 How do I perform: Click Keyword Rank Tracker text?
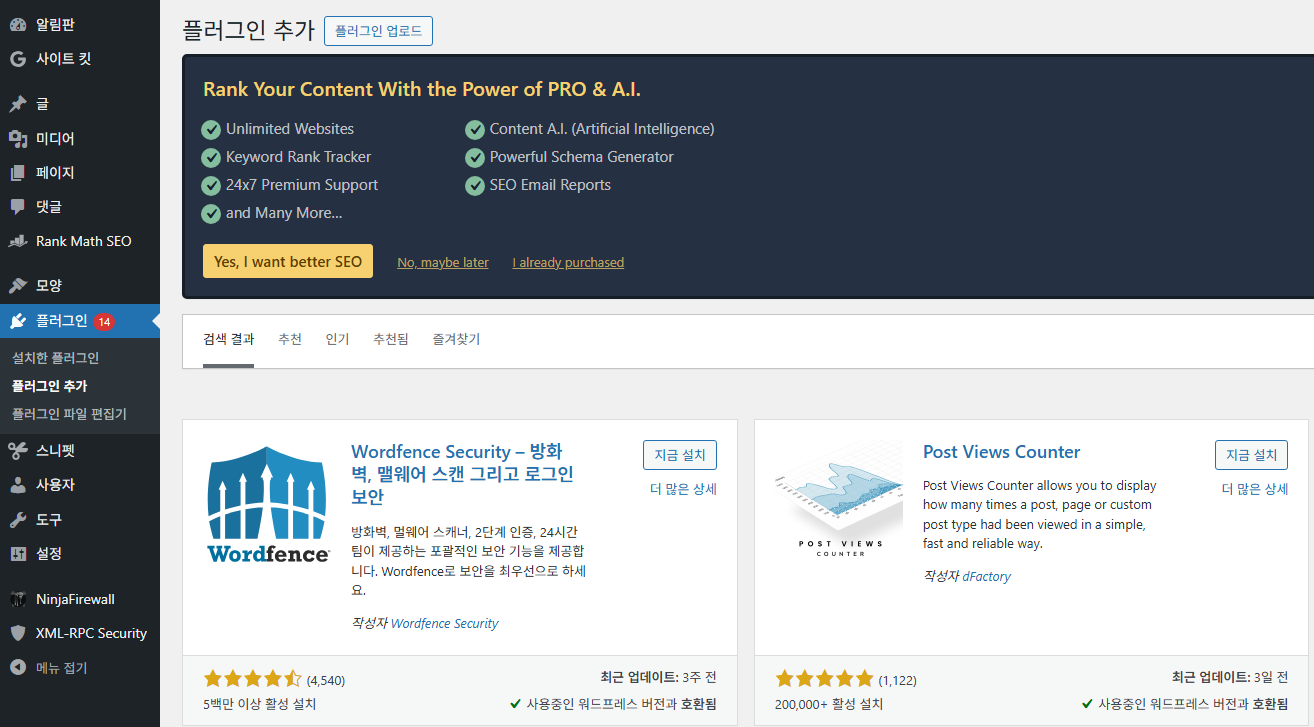click(298, 157)
